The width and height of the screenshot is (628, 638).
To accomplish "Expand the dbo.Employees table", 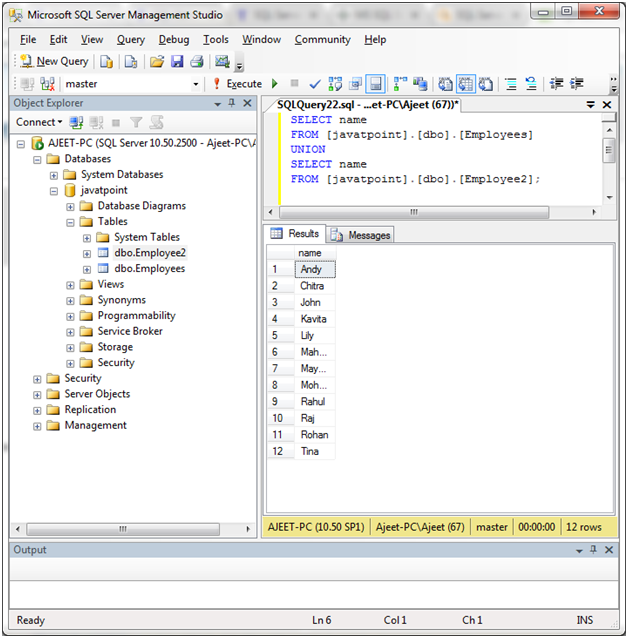I will pos(87,269).
